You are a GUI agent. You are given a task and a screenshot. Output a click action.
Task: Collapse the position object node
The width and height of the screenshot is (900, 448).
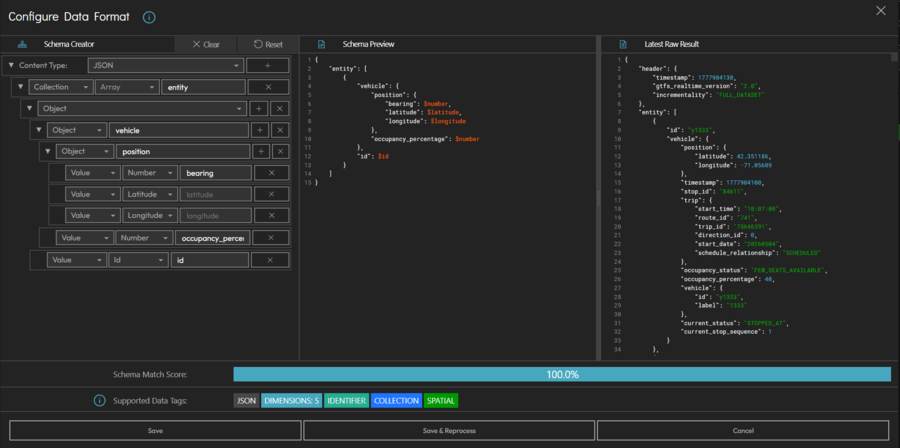[48, 151]
